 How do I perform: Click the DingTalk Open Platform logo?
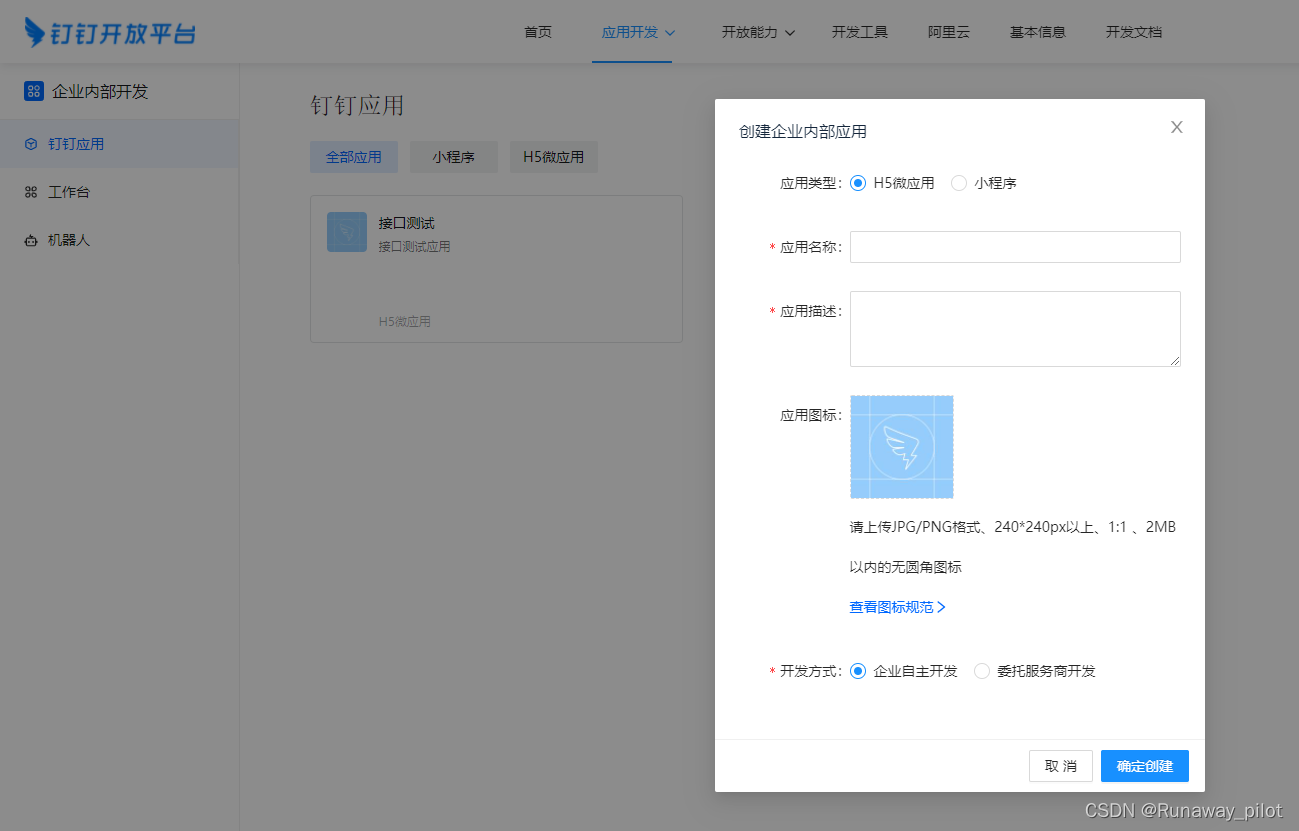[x=110, y=32]
